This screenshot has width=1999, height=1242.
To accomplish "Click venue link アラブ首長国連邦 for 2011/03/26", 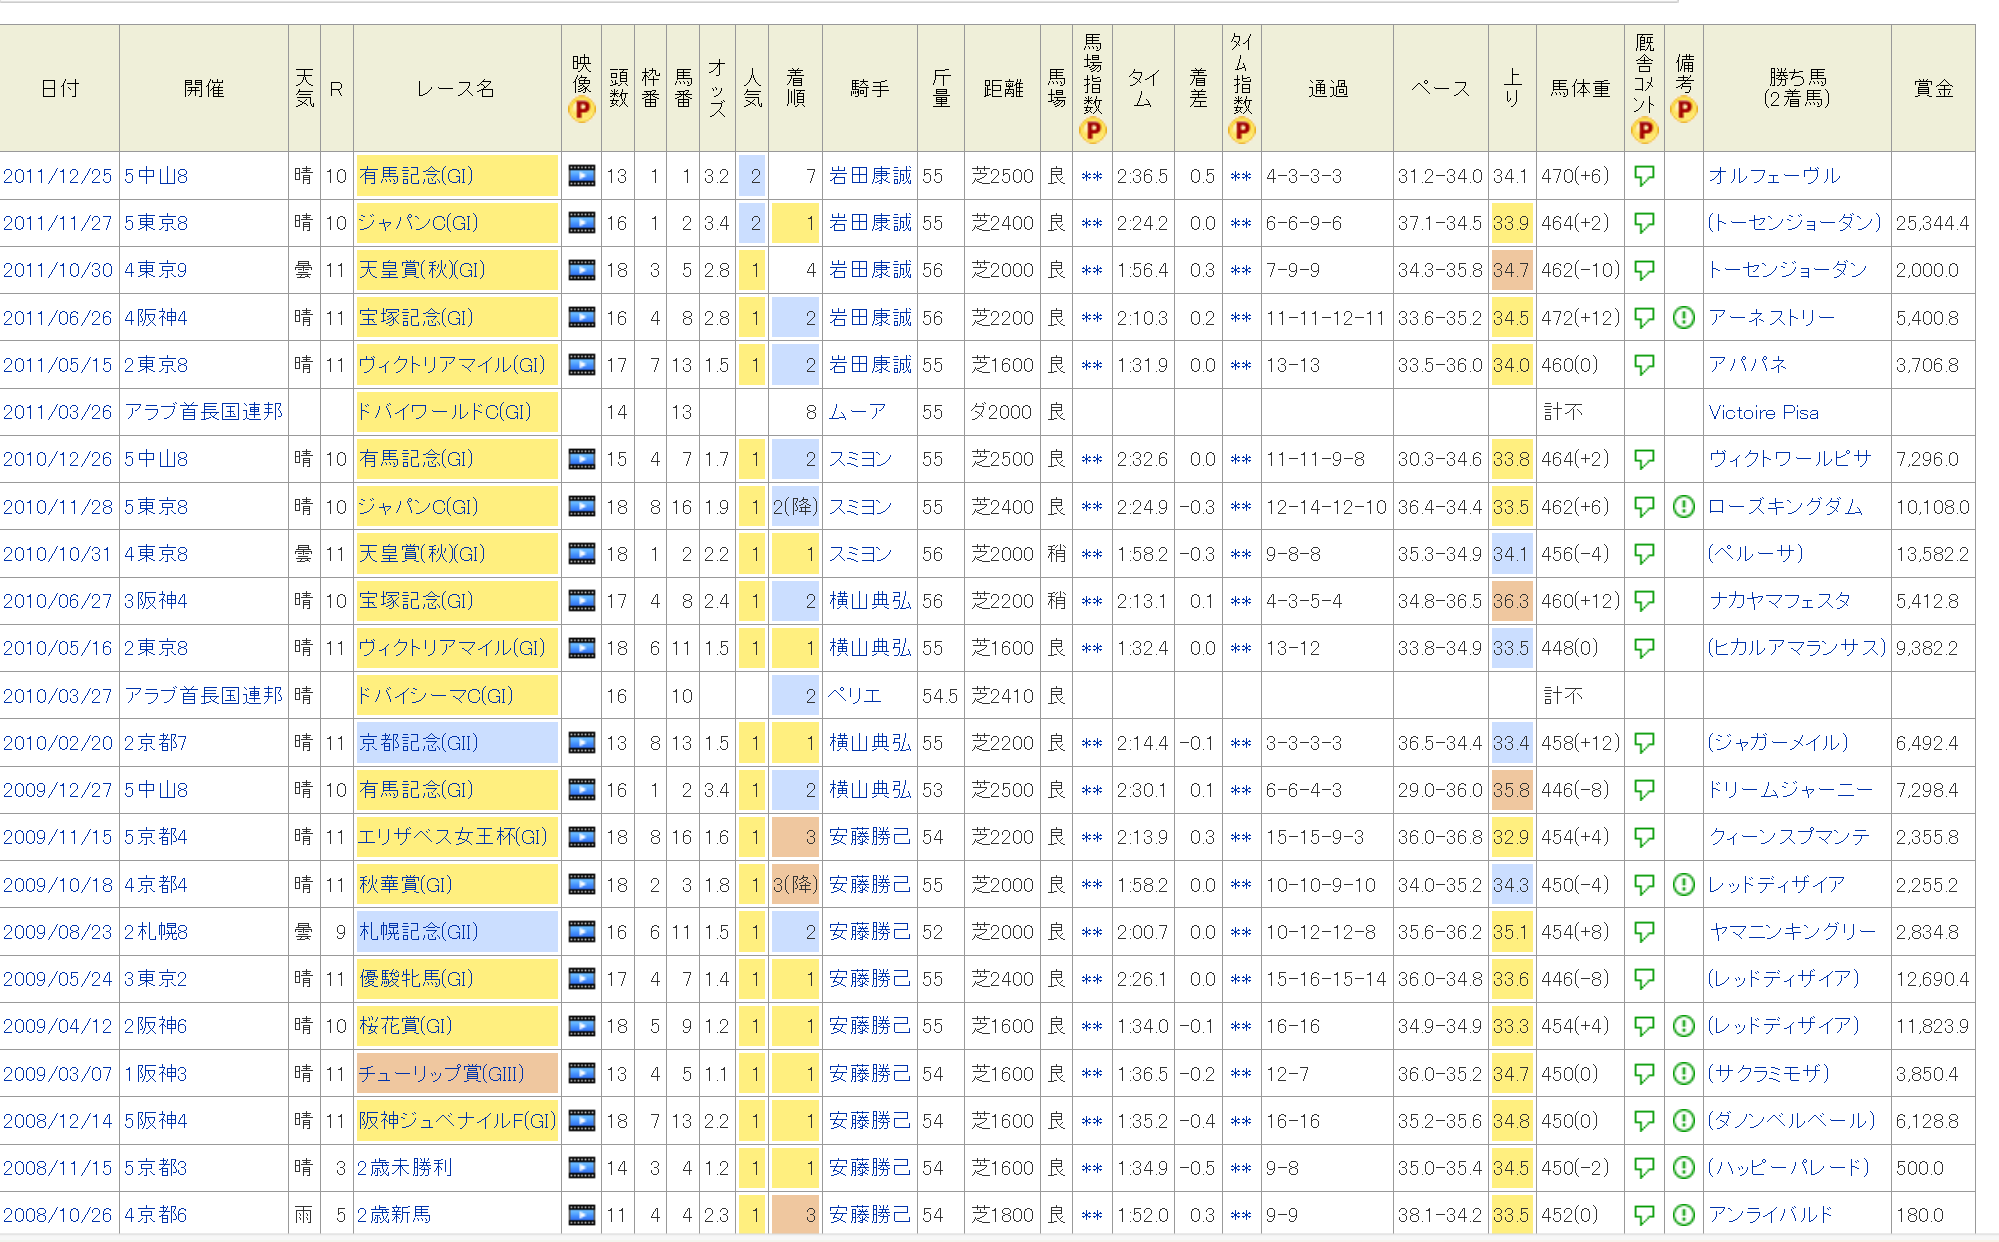I will [203, 412].
